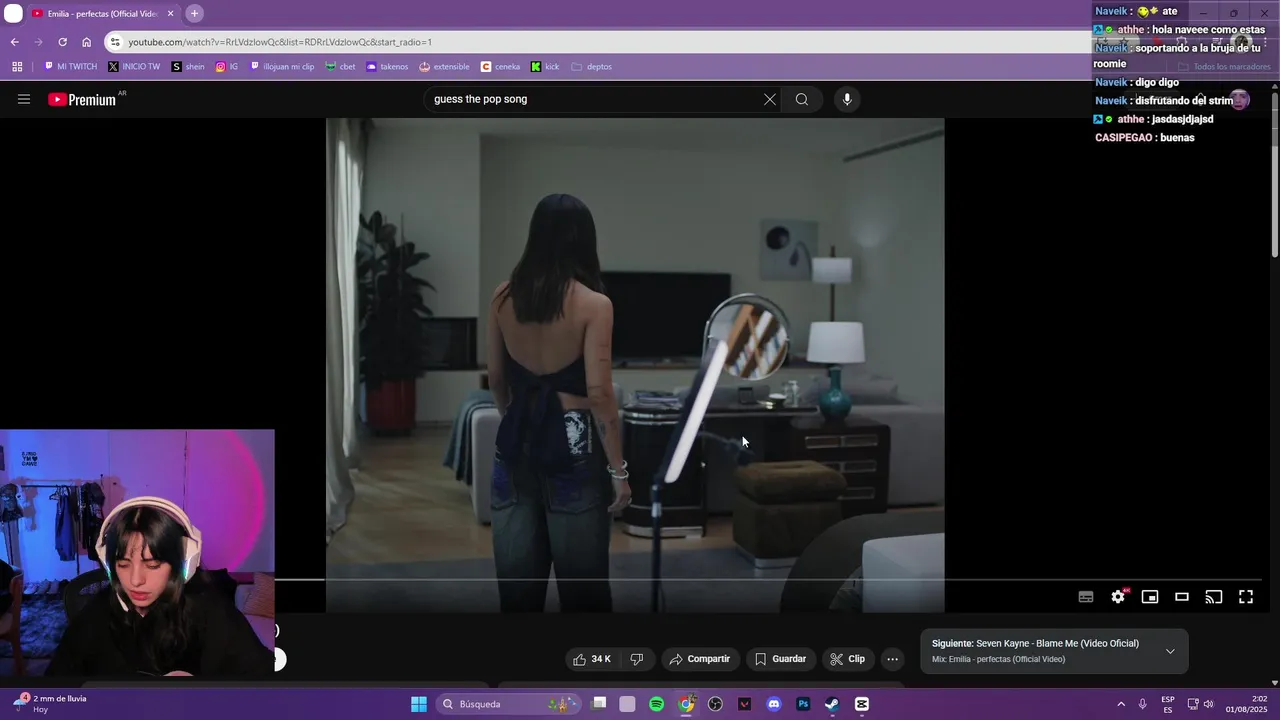Open a new browser tab
Viewport: 1280px width, 720px height.
point(194,14)
